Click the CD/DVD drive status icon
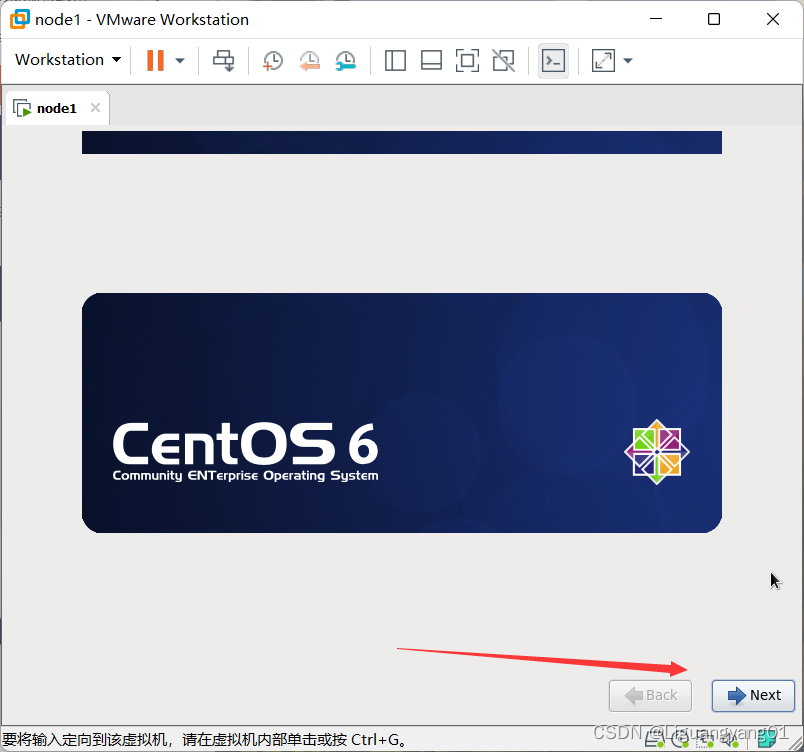 (x=680, y=739)
